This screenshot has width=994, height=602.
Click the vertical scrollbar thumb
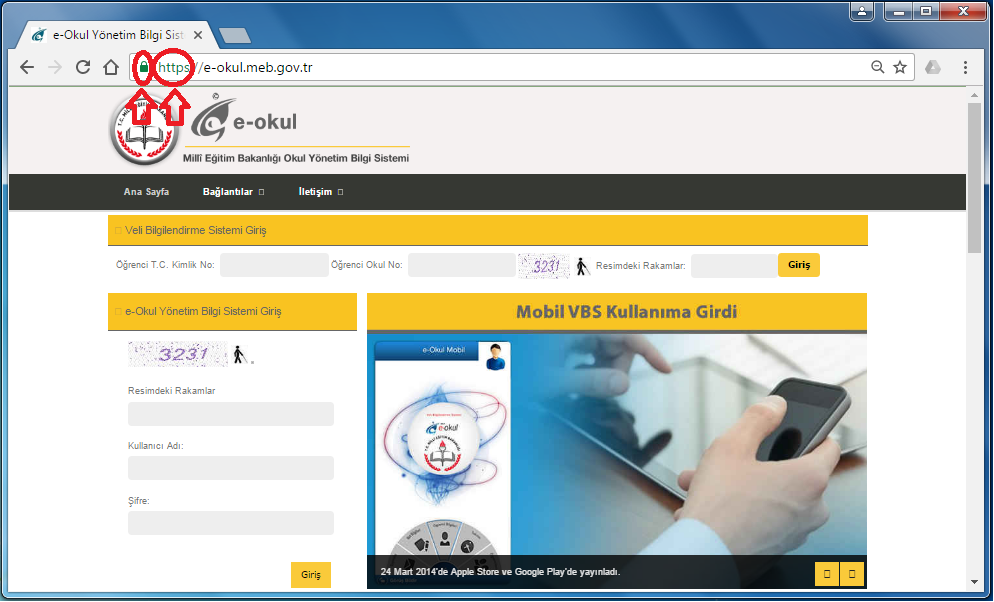coord(974,177)
